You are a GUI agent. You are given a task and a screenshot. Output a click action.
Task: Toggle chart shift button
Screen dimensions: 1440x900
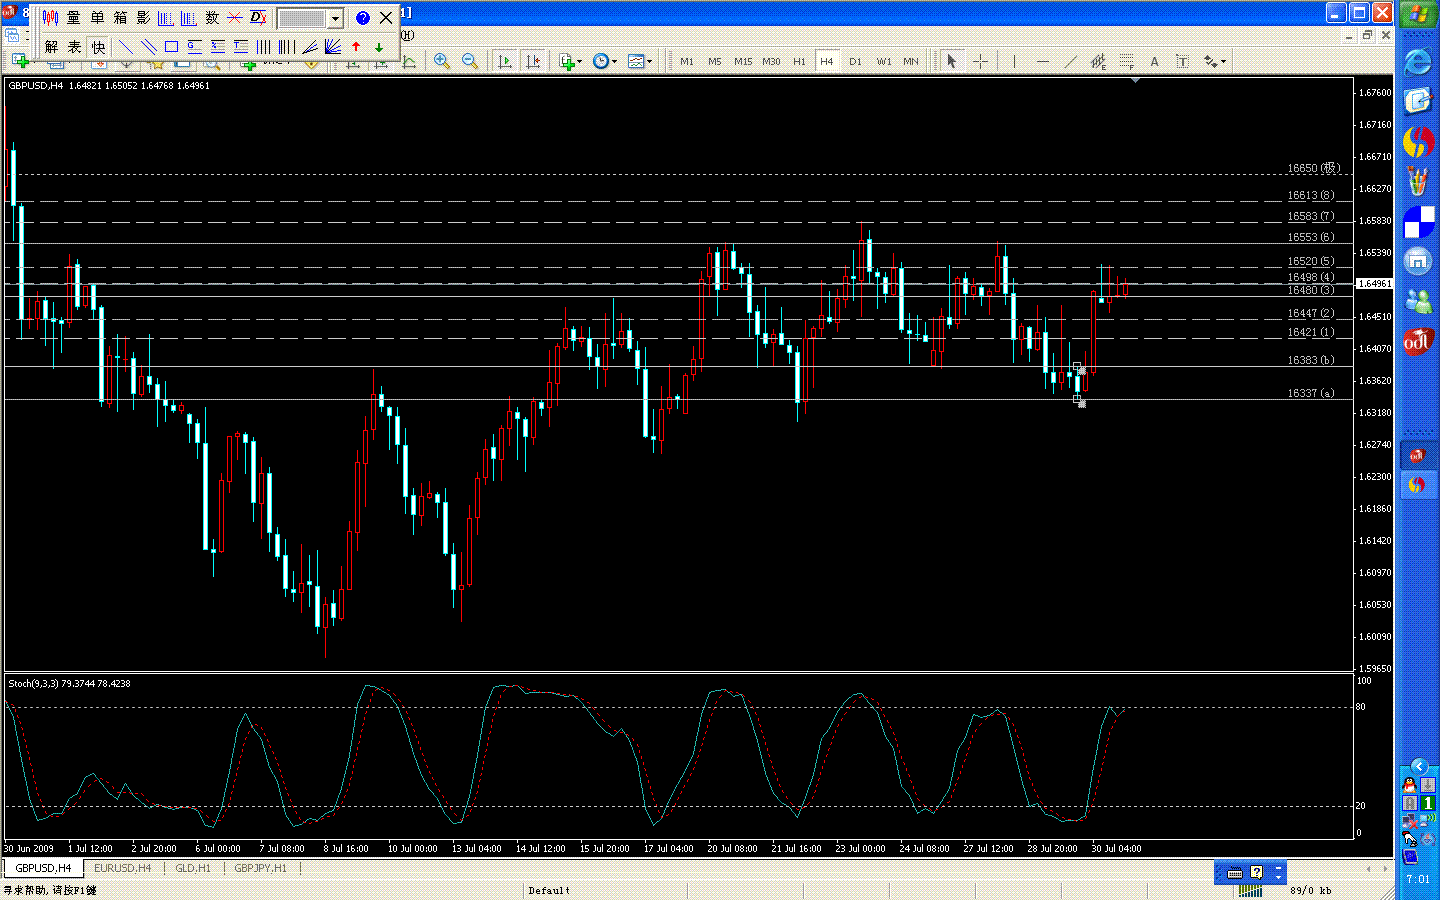[533, 61]
